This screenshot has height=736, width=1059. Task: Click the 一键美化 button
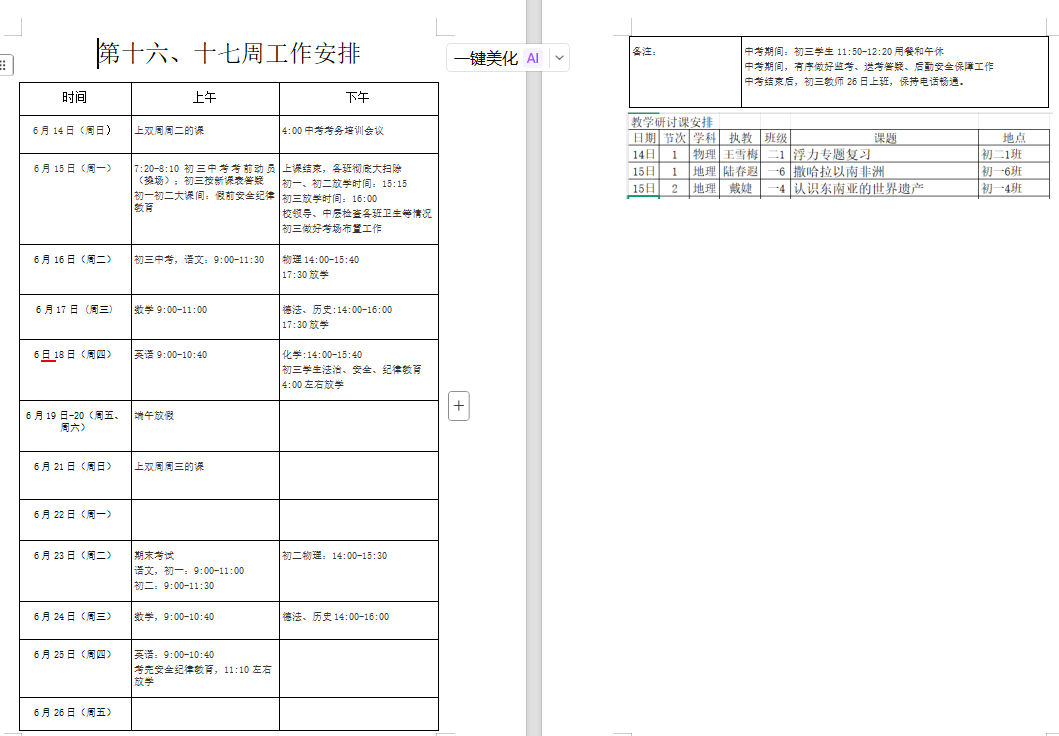486,58
